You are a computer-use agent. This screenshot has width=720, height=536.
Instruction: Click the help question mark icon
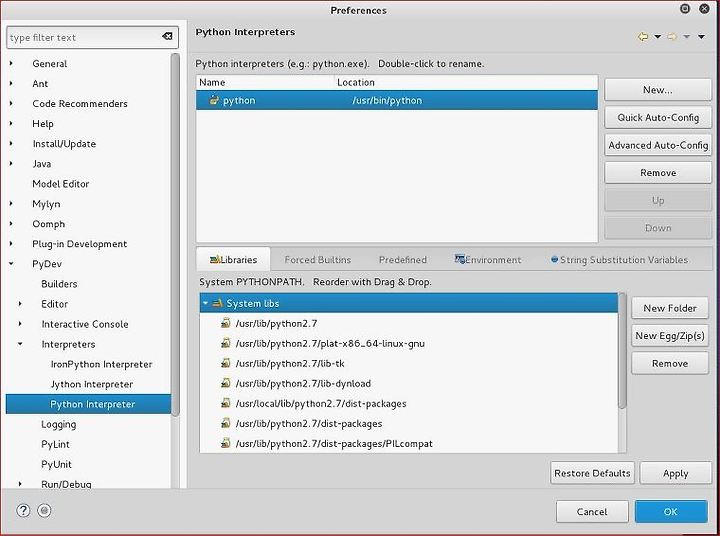[23, 510]
